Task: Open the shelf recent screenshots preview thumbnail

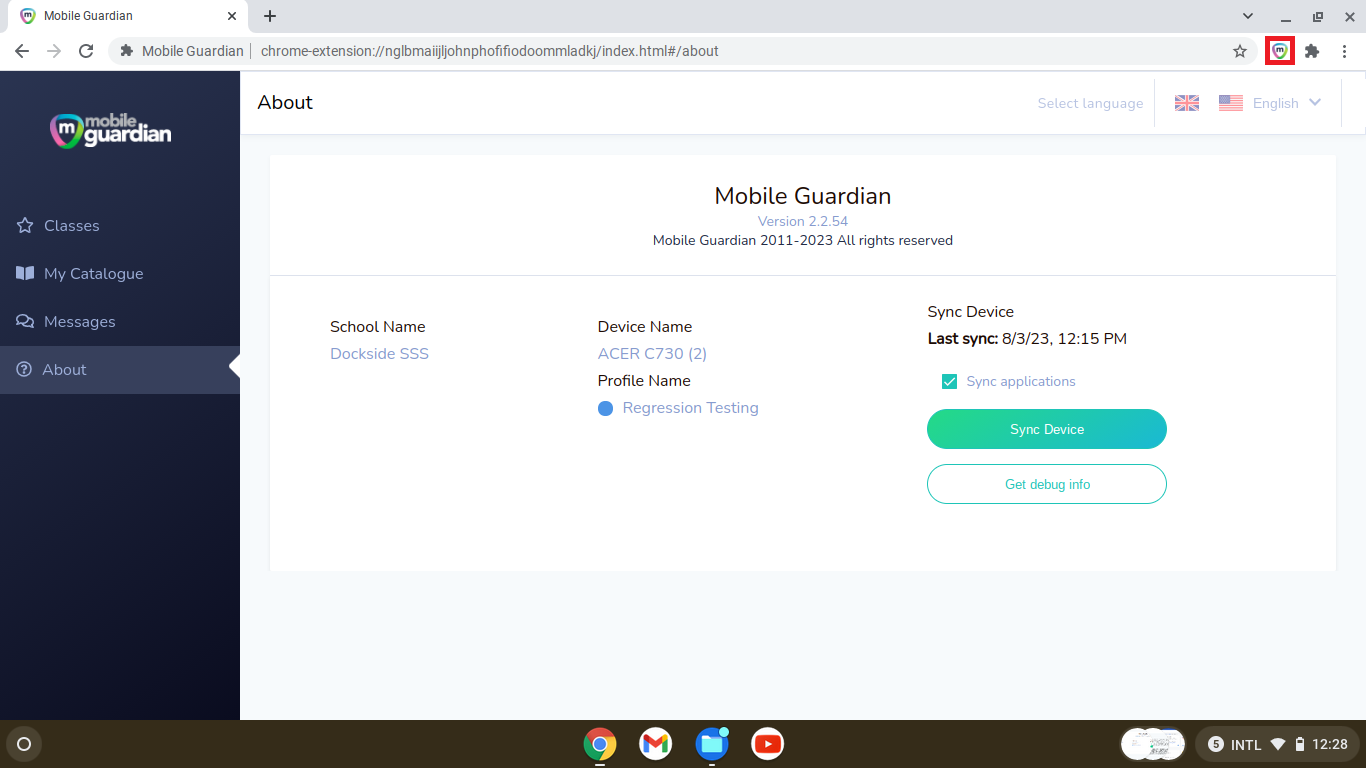Action: tap(1153, 744)
